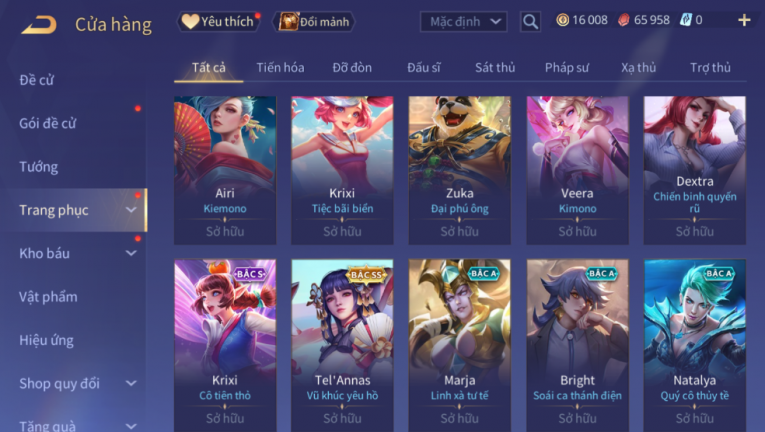Tap the gold back arrow icon
Viewport: 765px width, 432px height.
click(39, 24)
